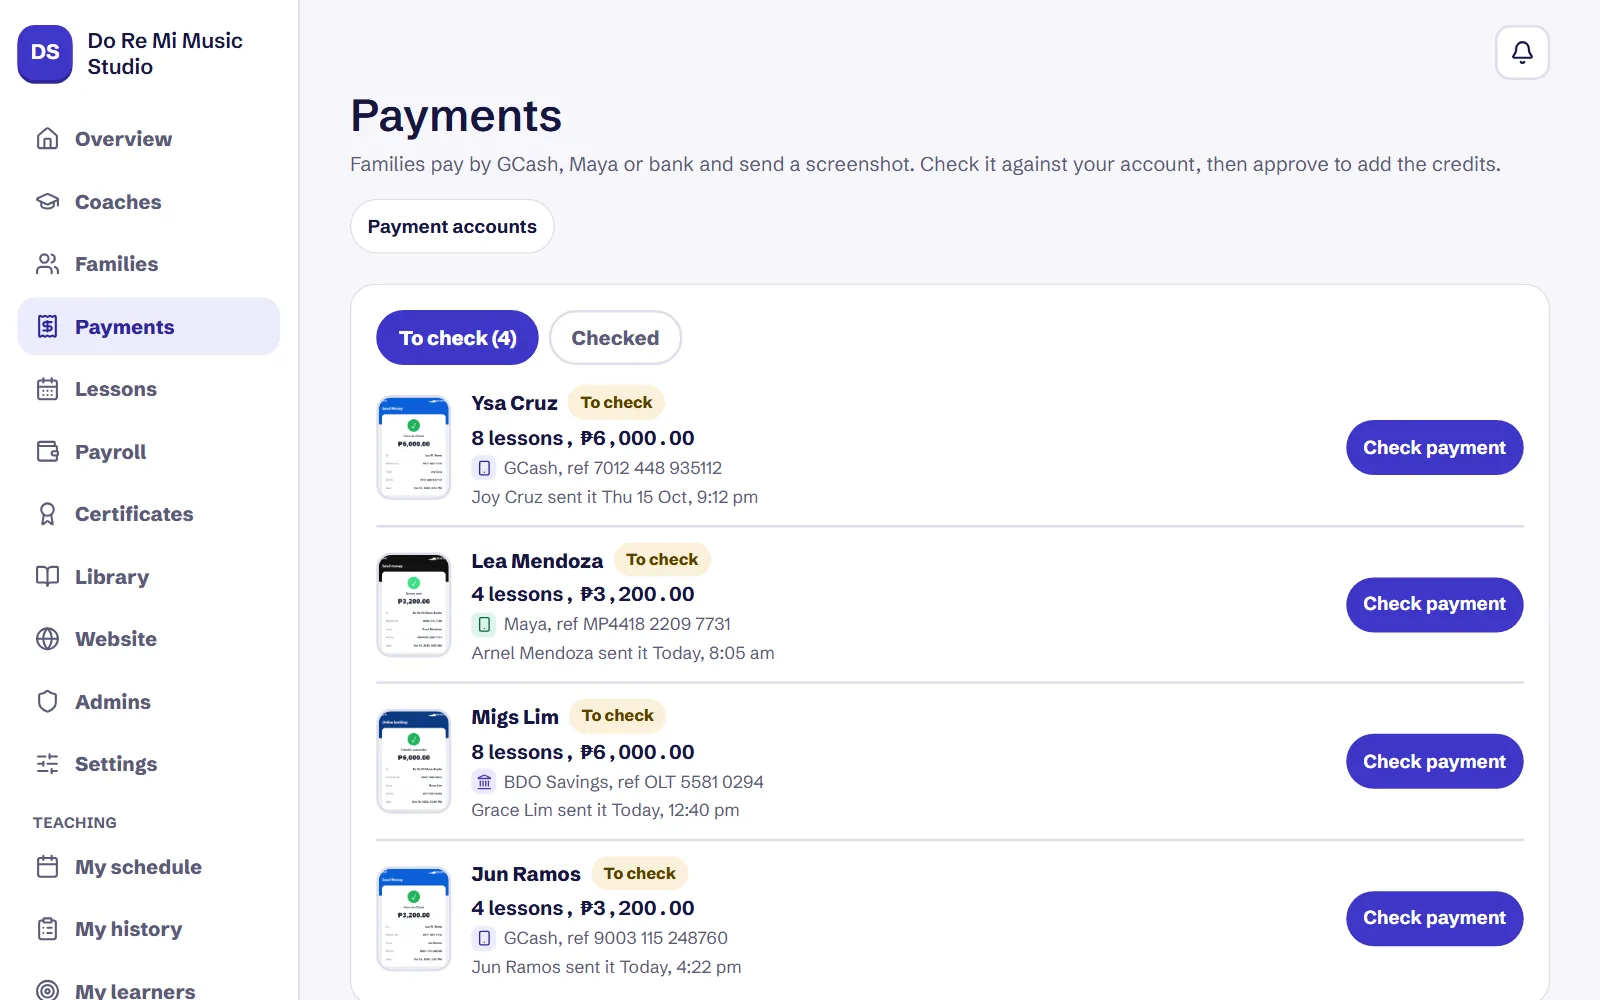Click reference text 'ref MP4418 2209 7731'
The width and height of the screenshot is (1600, 1000).
click(x=643, y=624)
